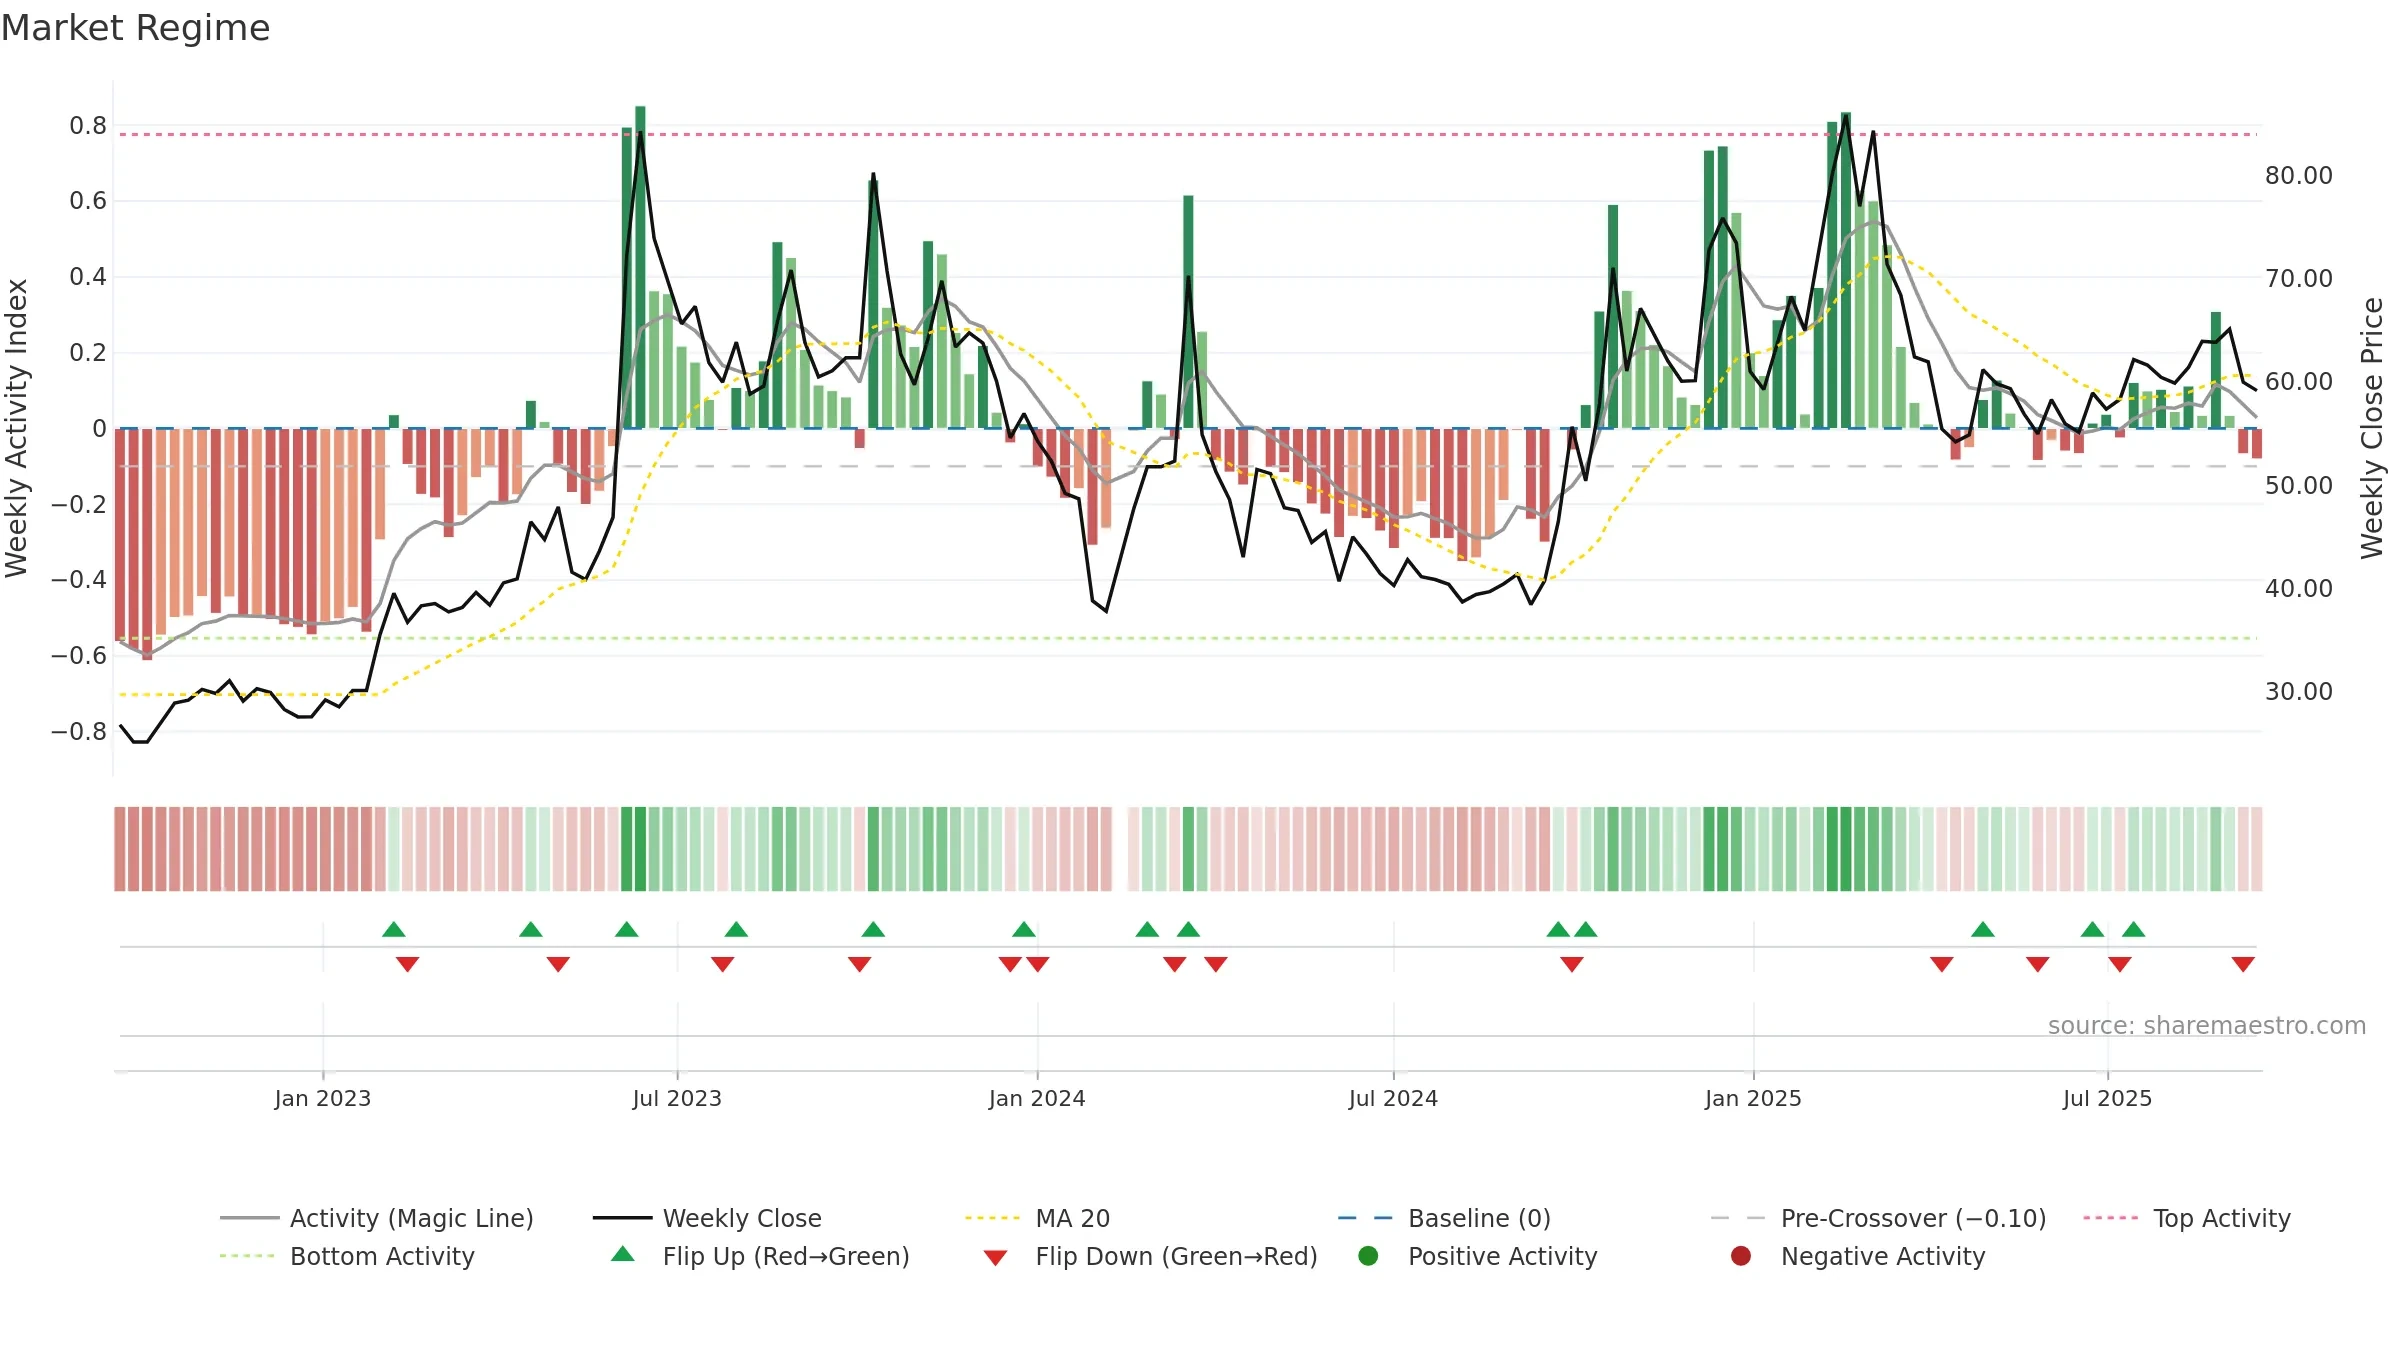The image size is (2400, 1350).
Task: Toggle Flip Down (Green→Red) legend entry
Action: point(1150,1256)
